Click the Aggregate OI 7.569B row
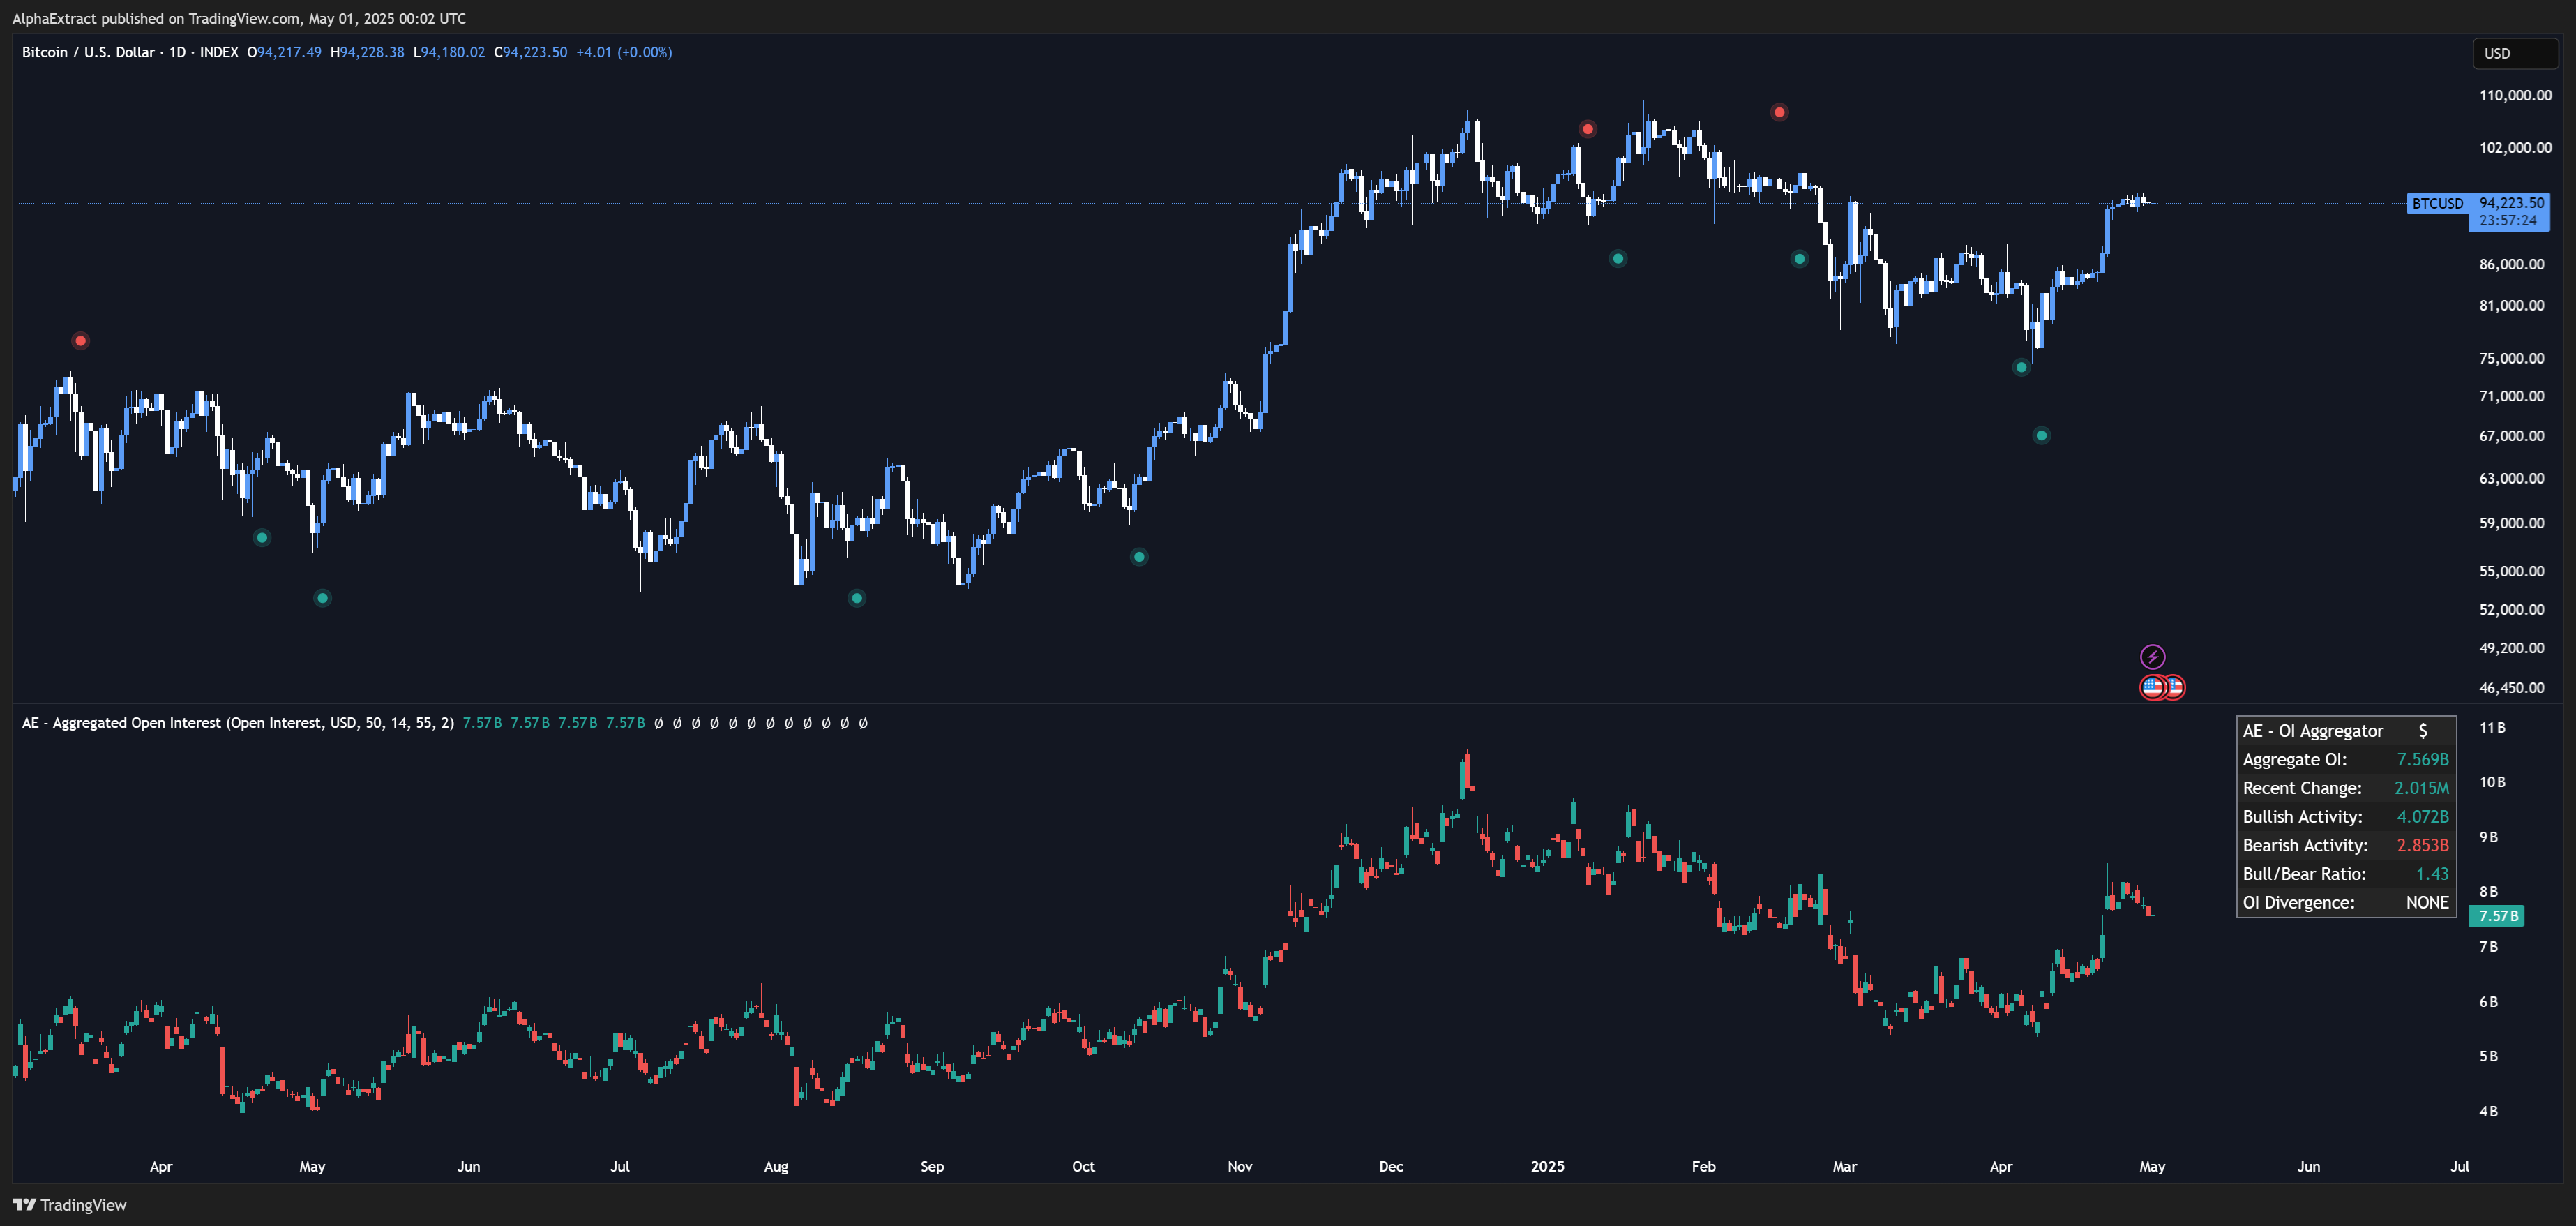Image resolution: width=2576 pixels, height=1226 pixels. [2346, 759]
